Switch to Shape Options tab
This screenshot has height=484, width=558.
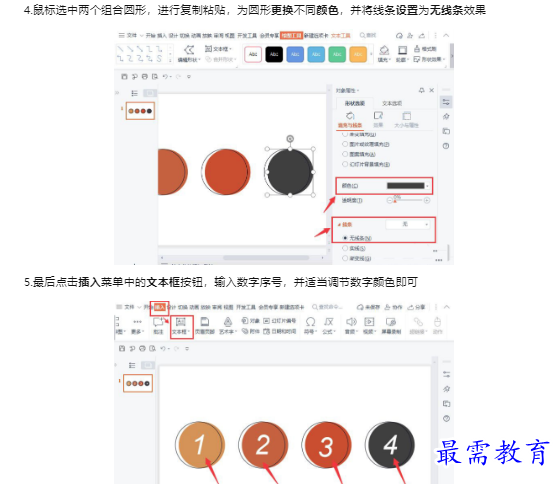pyautogui.click(x=354, y=103)
